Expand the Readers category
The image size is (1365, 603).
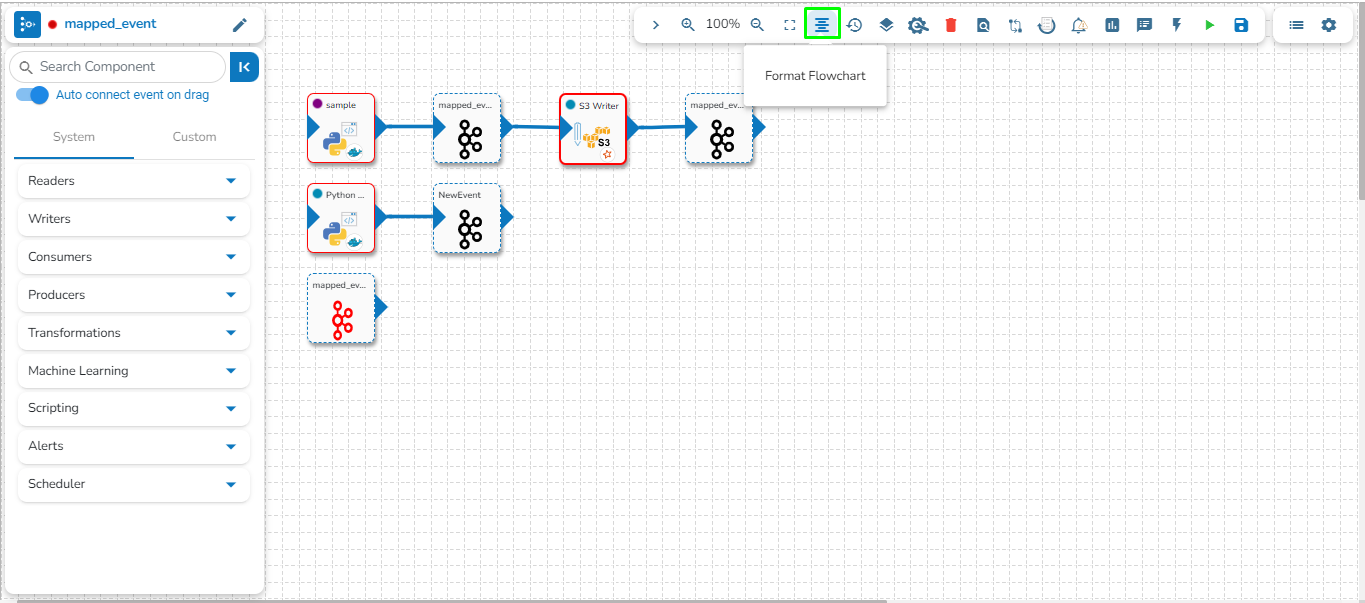point(134,181)
